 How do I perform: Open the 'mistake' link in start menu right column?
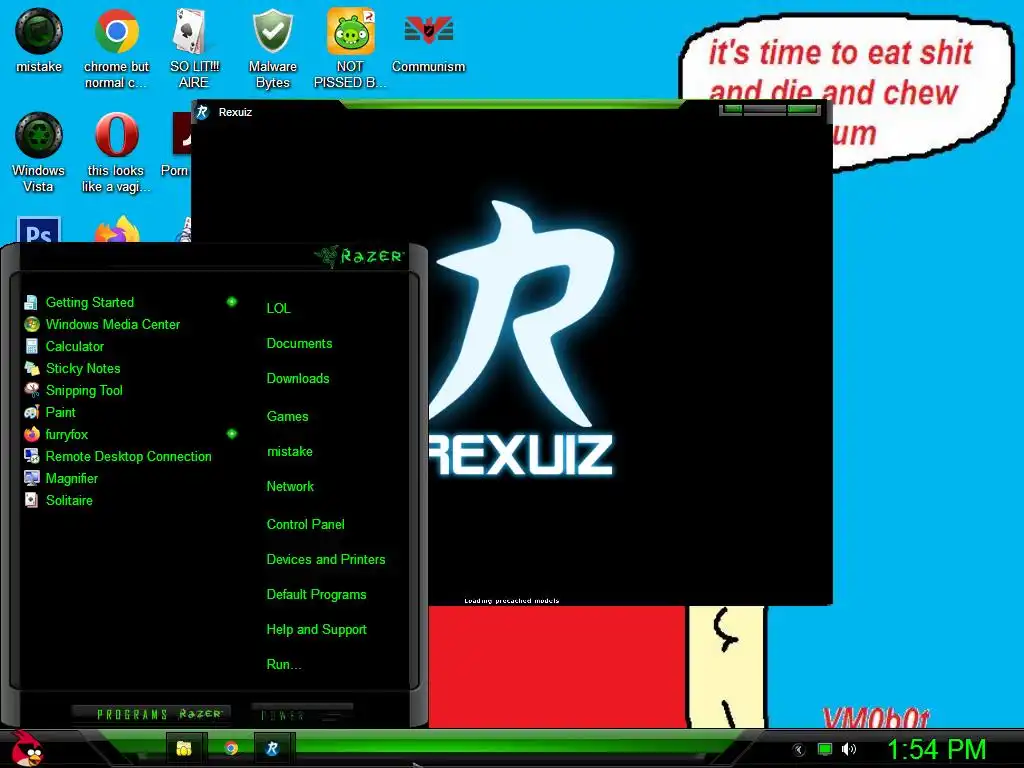point(289,452)
